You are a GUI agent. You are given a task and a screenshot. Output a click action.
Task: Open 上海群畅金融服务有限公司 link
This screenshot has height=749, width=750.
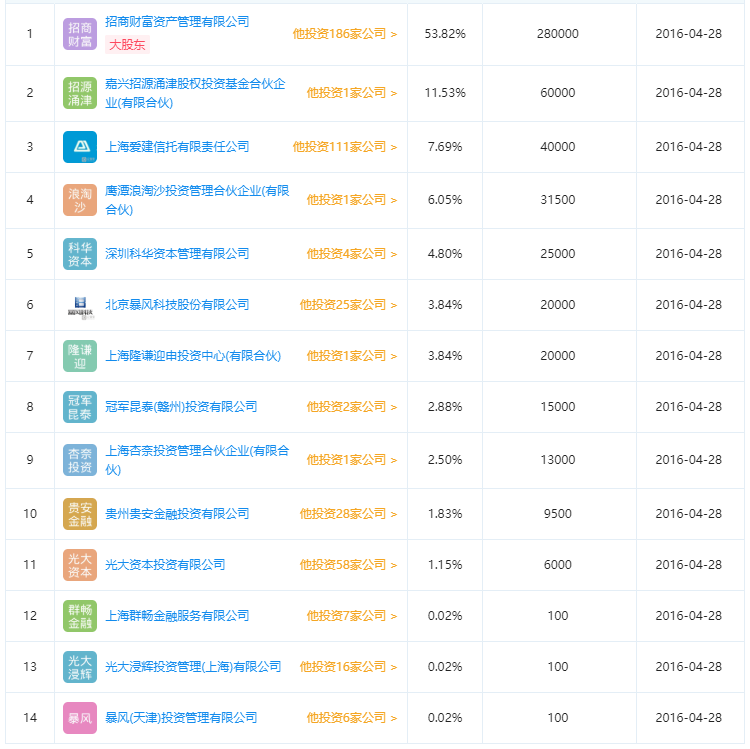[177, 616]
